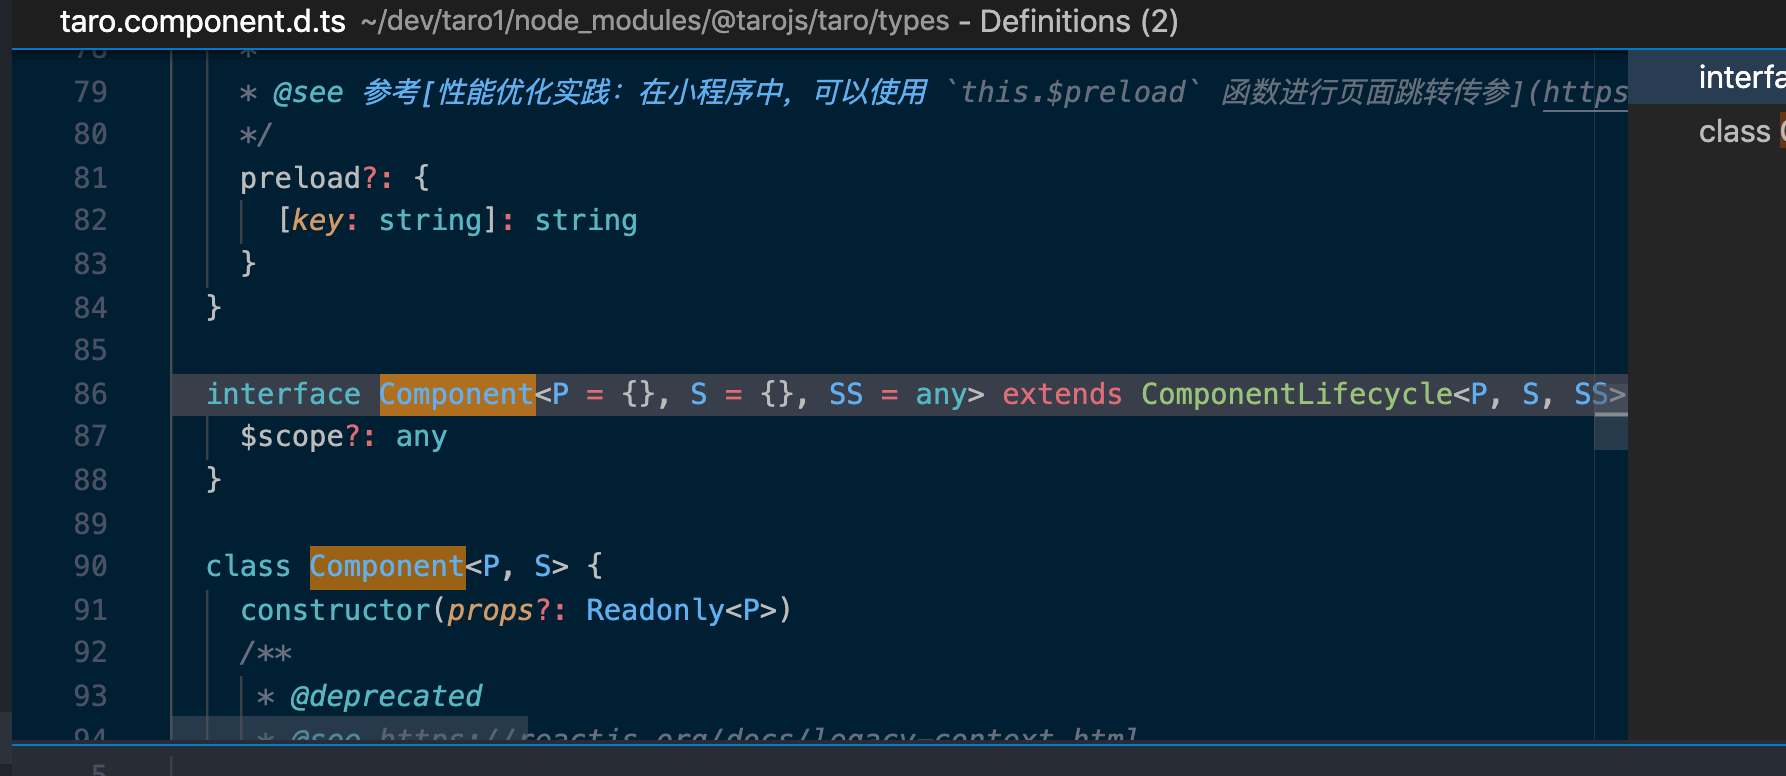Click '@see' tag on line 79
Screen dimensions: 1786x776
click(308, 92)
